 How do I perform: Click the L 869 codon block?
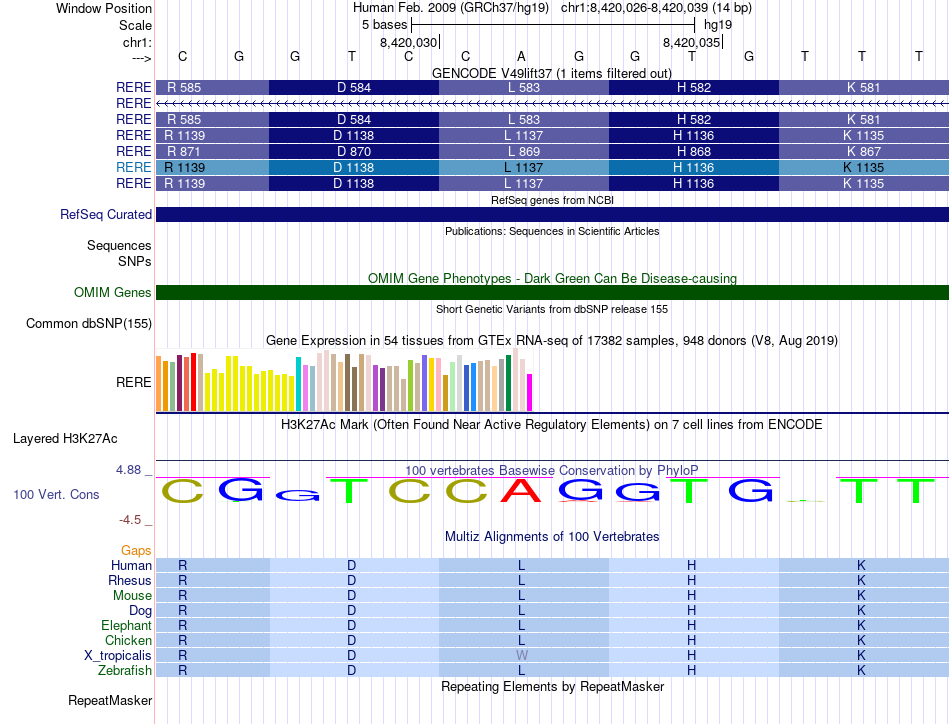[x=523, y=151]
